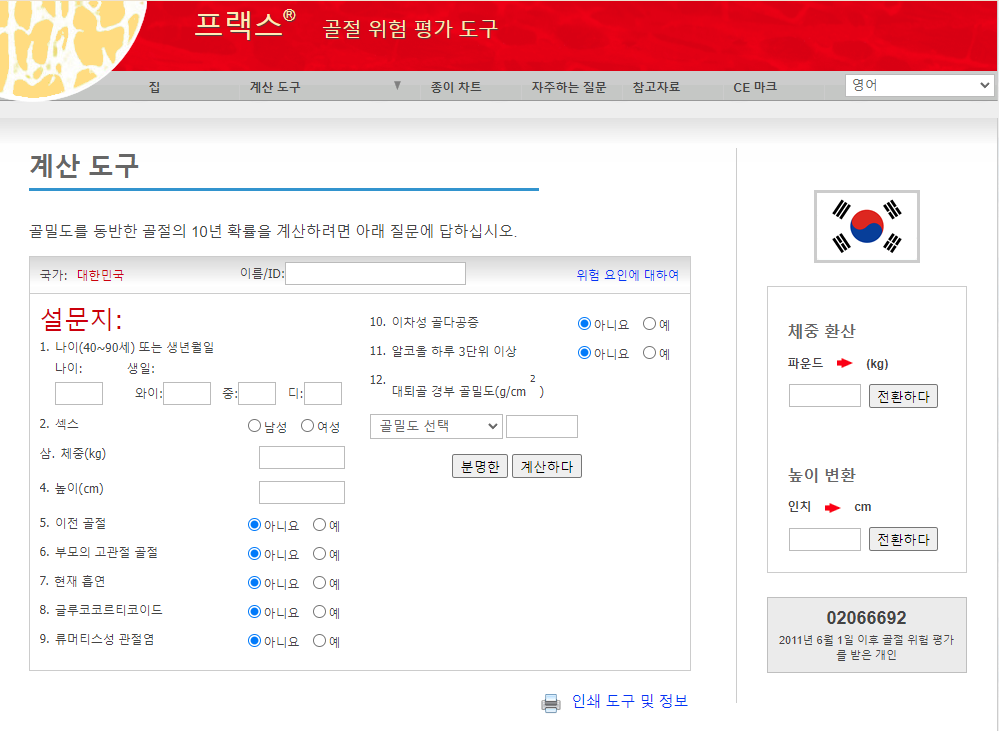
Task: Open the CE 마크 menu item
Action: point(755,87)
